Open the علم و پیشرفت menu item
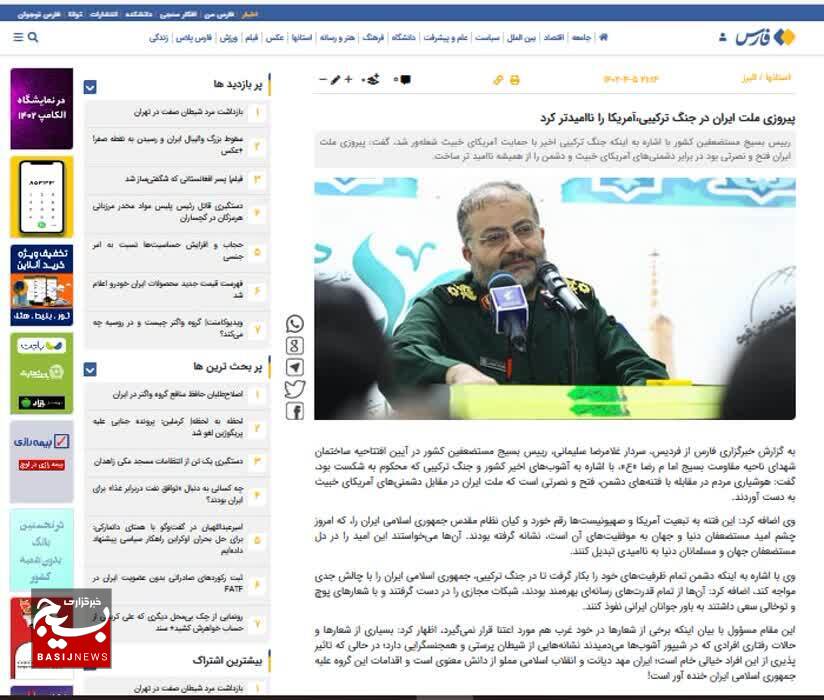Image resolution: width=824 pixels, height=700 pixels. [x=446, y=37]
